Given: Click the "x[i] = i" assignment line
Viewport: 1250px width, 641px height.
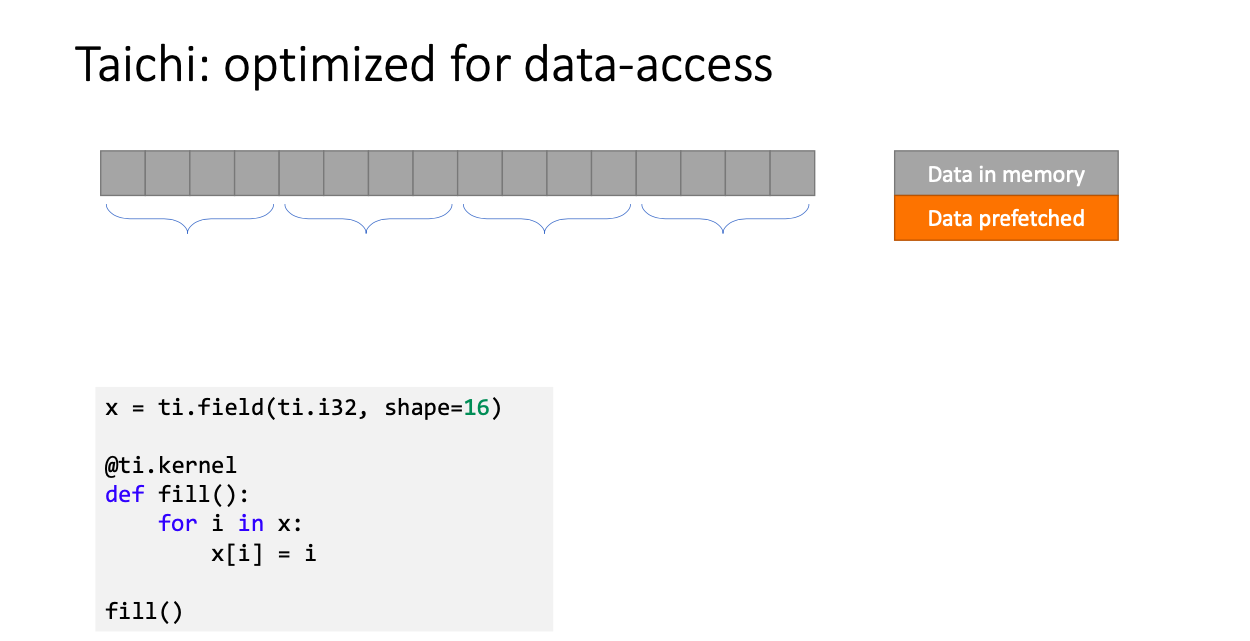Looking at the screenshot, I should pos(264,551).
